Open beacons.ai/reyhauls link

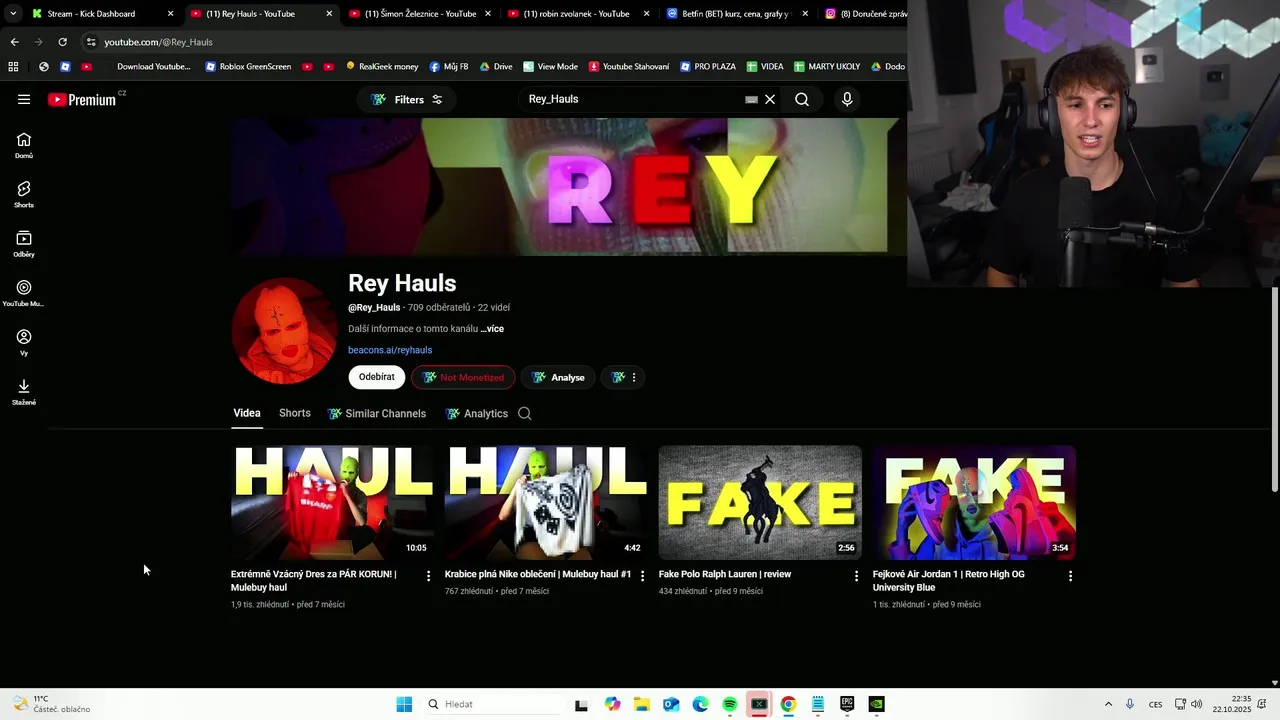pyautogui.click(x=390, y=350)
